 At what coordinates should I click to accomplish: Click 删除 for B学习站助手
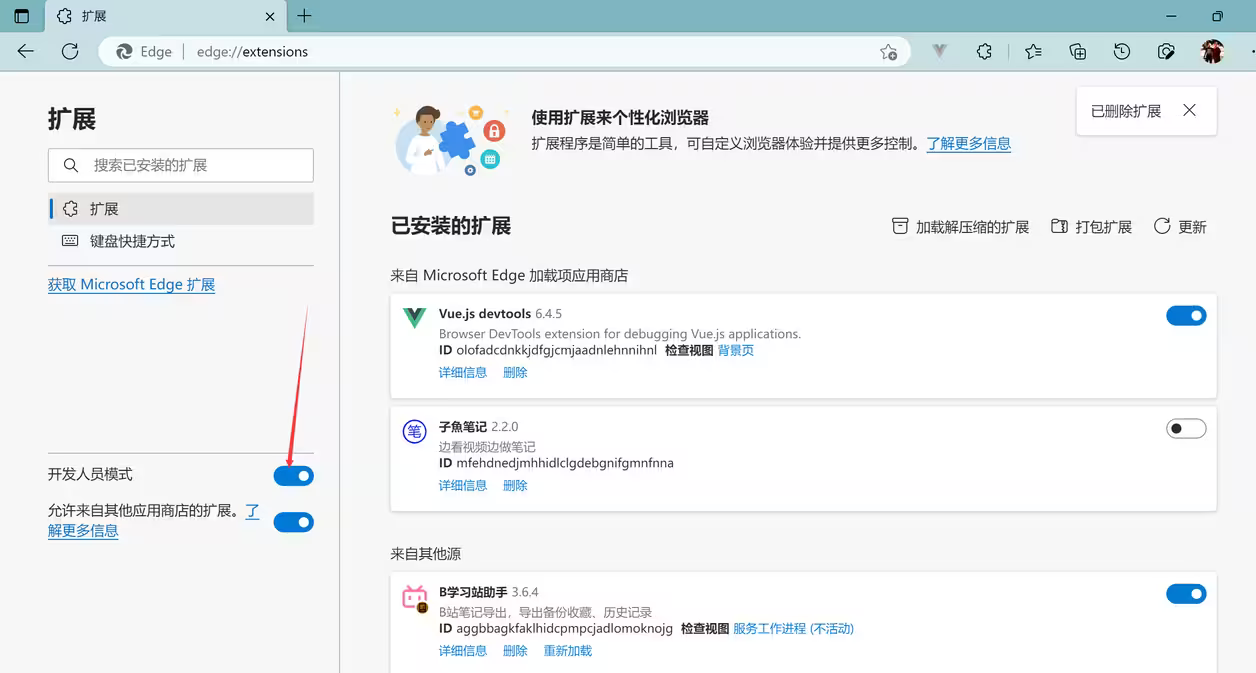[x=515, y=650]
